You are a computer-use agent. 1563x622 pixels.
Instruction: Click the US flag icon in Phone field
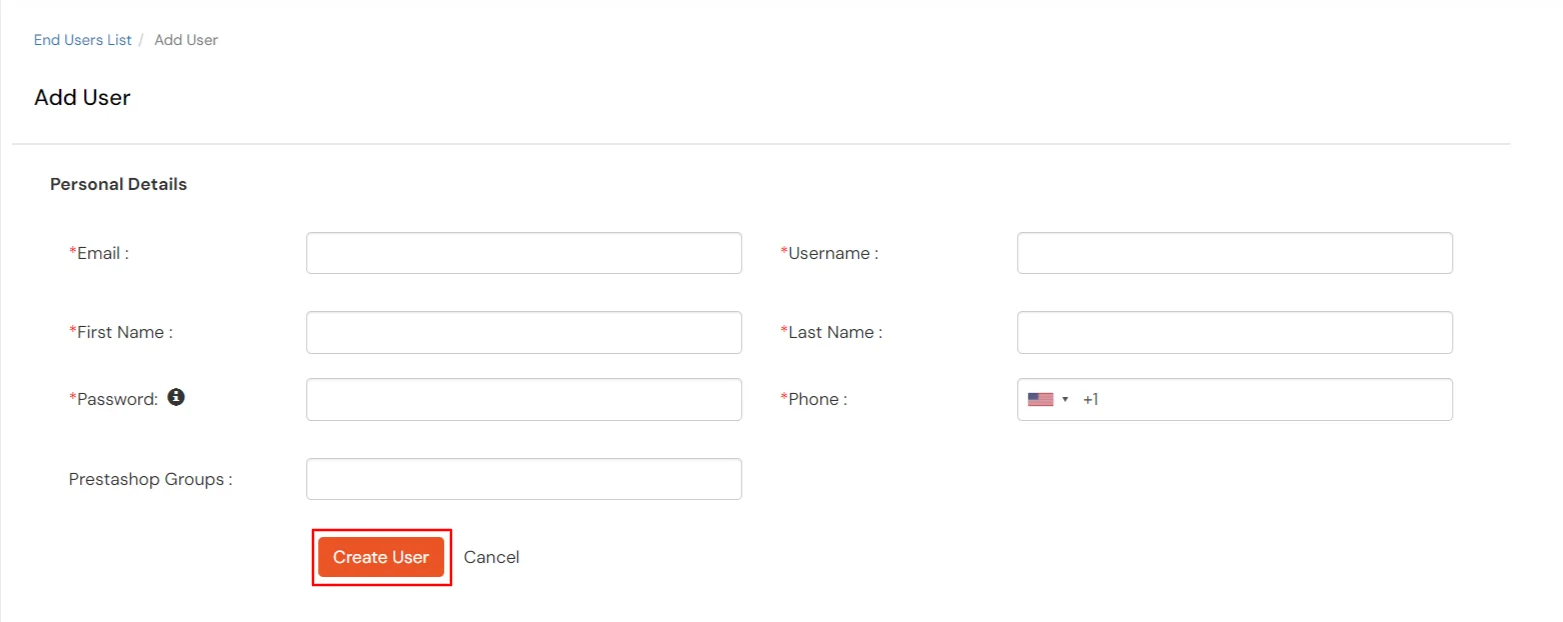pyautogui.click(x=1041, y=398)
